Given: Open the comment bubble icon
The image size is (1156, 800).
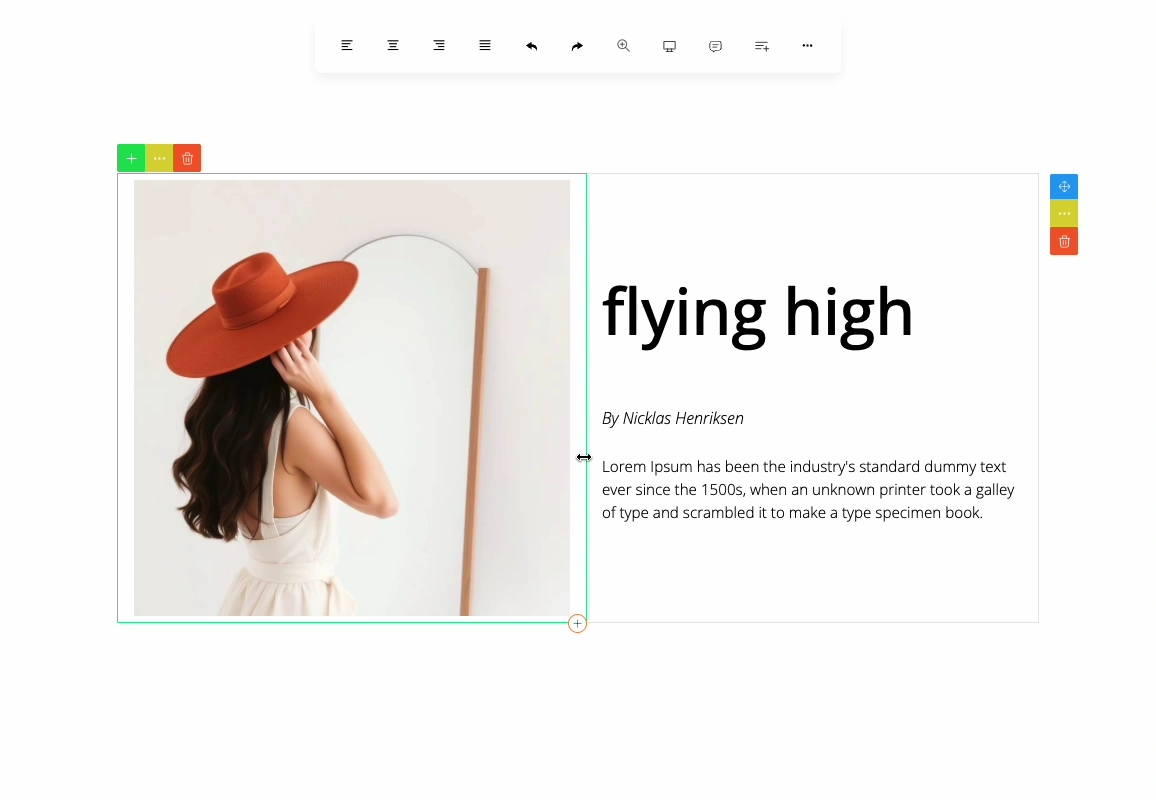Looking at the screenshot, I should [716, 46].
